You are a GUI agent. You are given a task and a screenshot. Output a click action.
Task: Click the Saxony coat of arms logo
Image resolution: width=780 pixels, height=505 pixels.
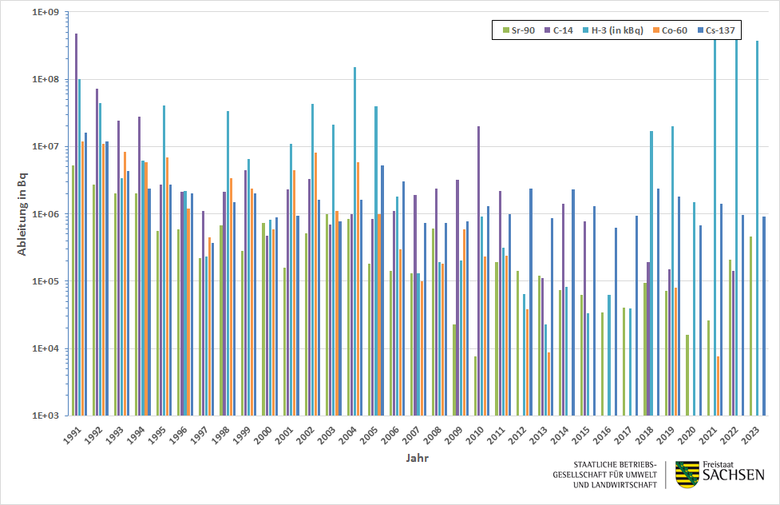point(687,475)
